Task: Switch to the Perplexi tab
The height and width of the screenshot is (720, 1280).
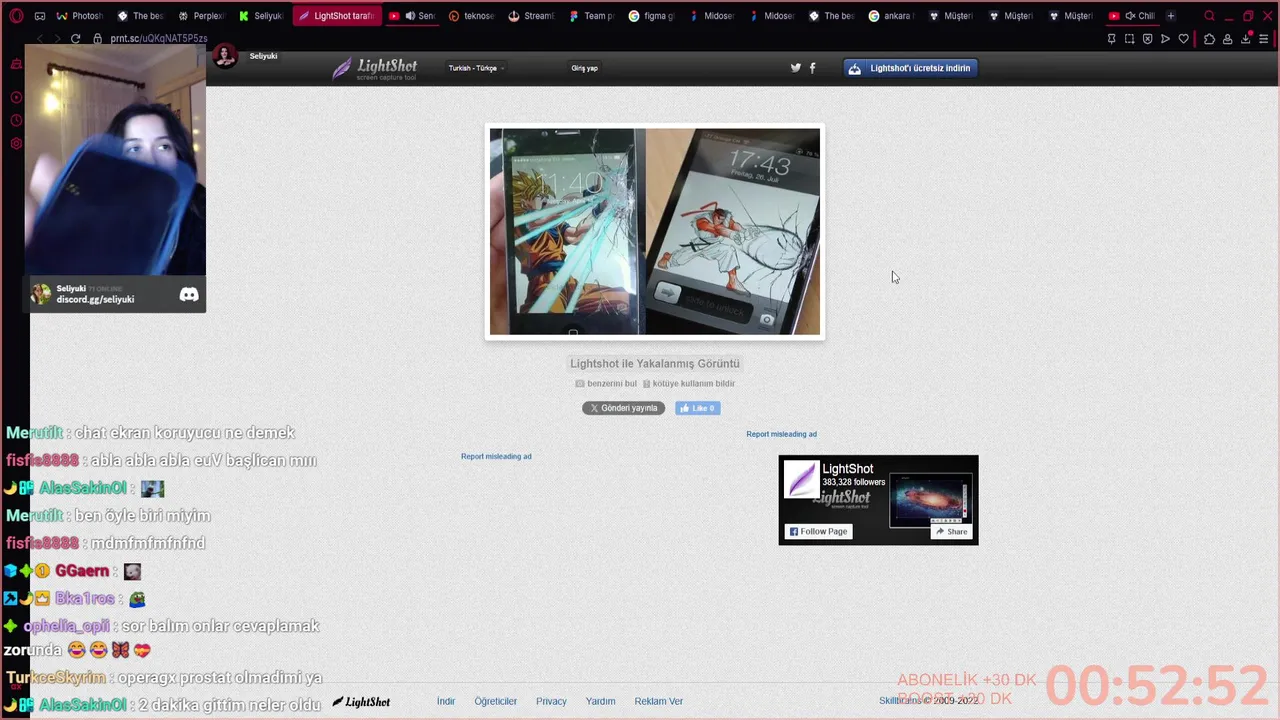Action: (201, 16)
